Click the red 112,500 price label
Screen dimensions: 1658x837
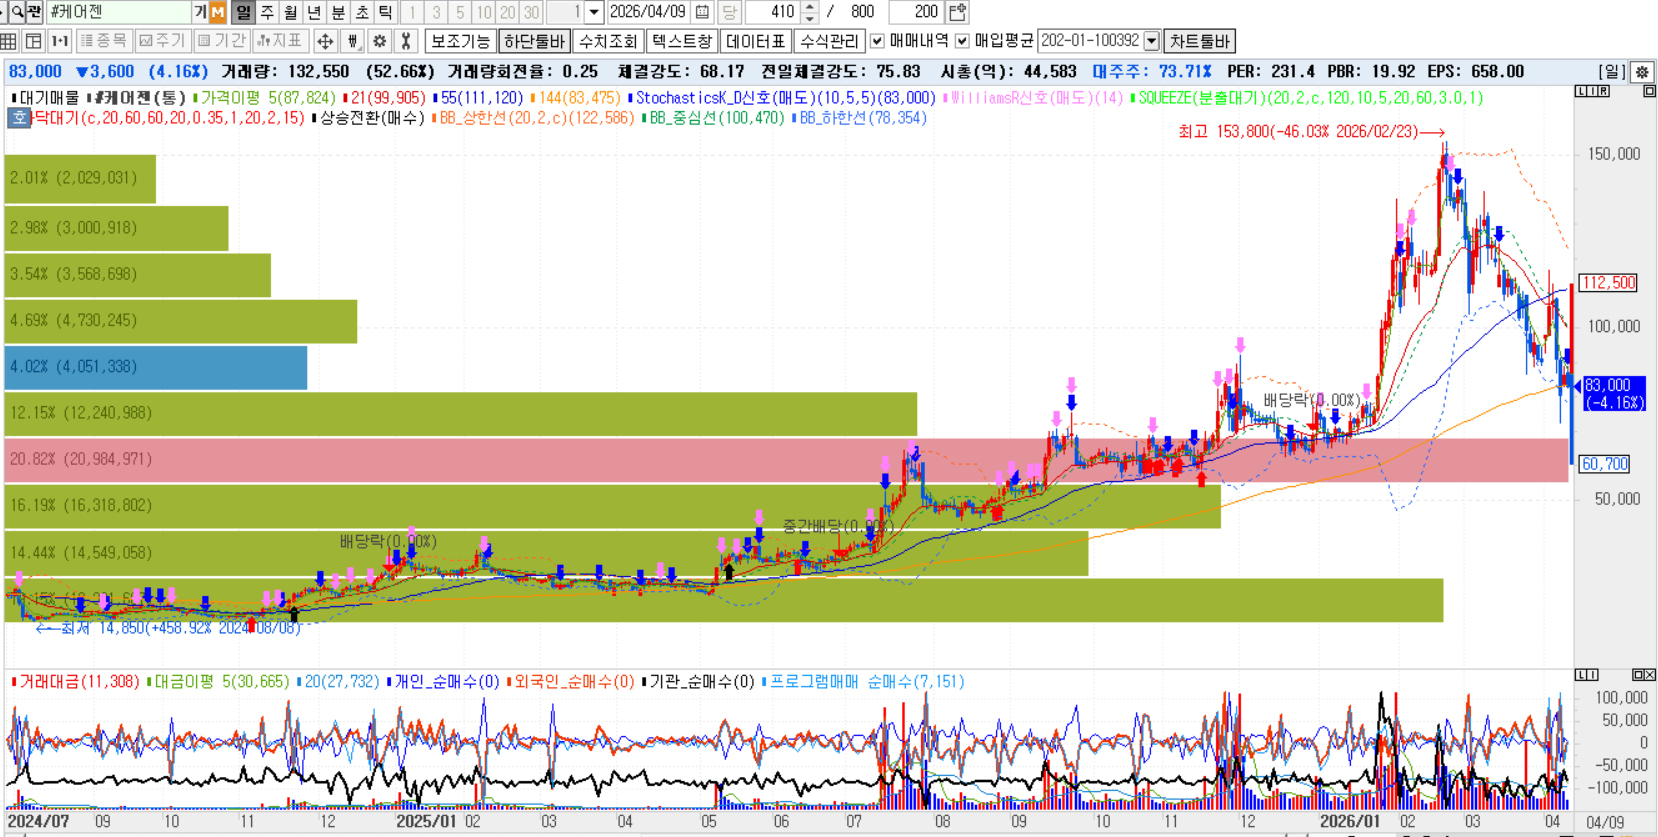[x=1608, y=283]
